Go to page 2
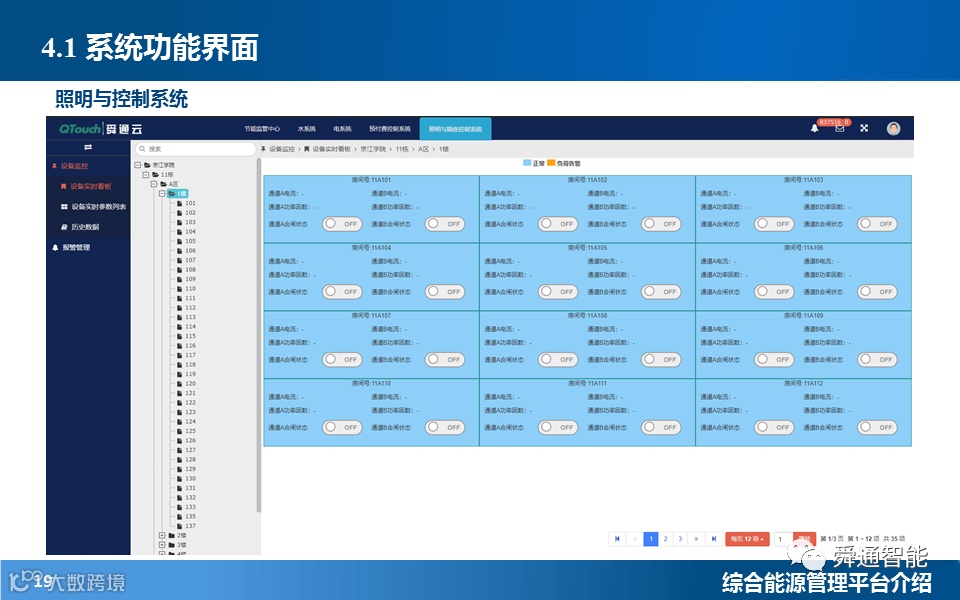The image size is (960, 600). (666, 539)
